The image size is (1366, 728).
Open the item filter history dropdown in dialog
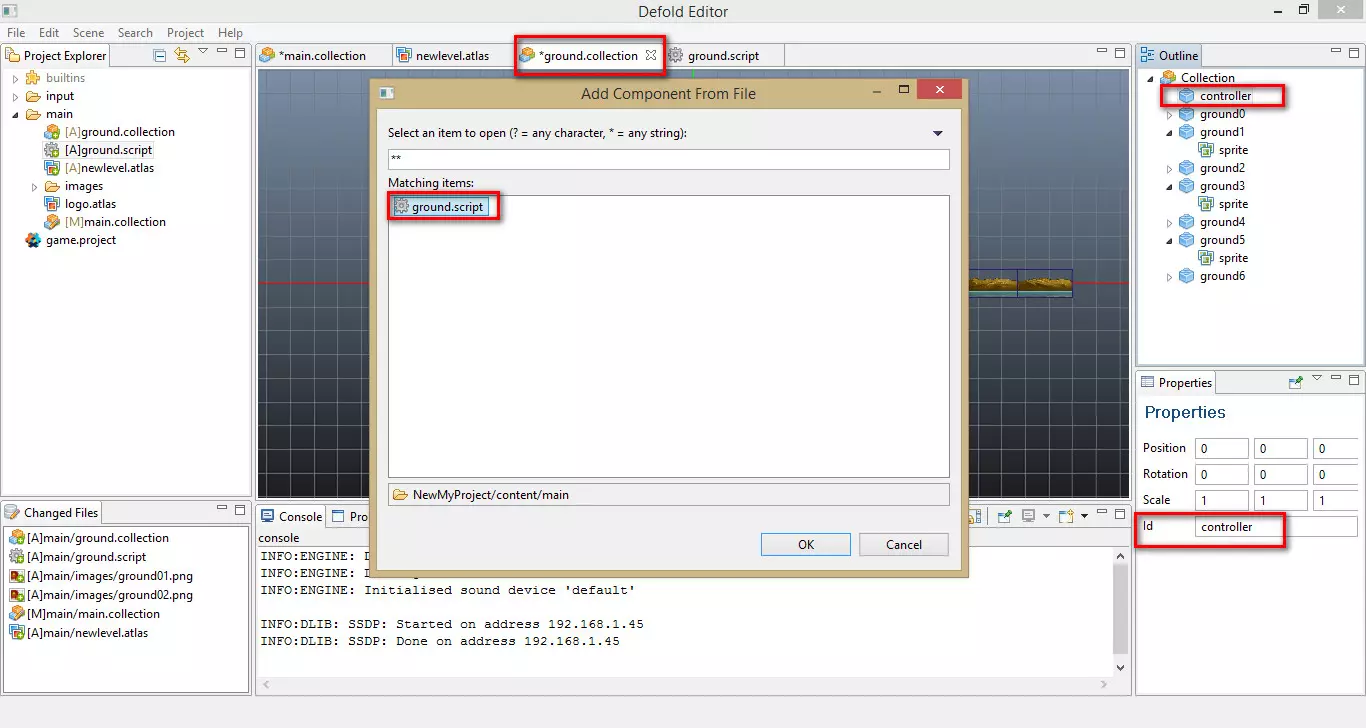tap(937, 132)
